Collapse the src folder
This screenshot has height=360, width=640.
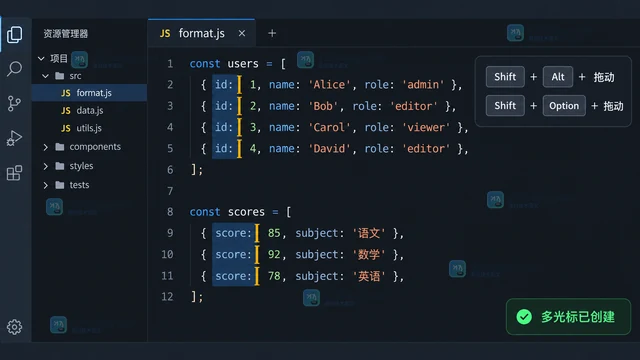(46, 76)
